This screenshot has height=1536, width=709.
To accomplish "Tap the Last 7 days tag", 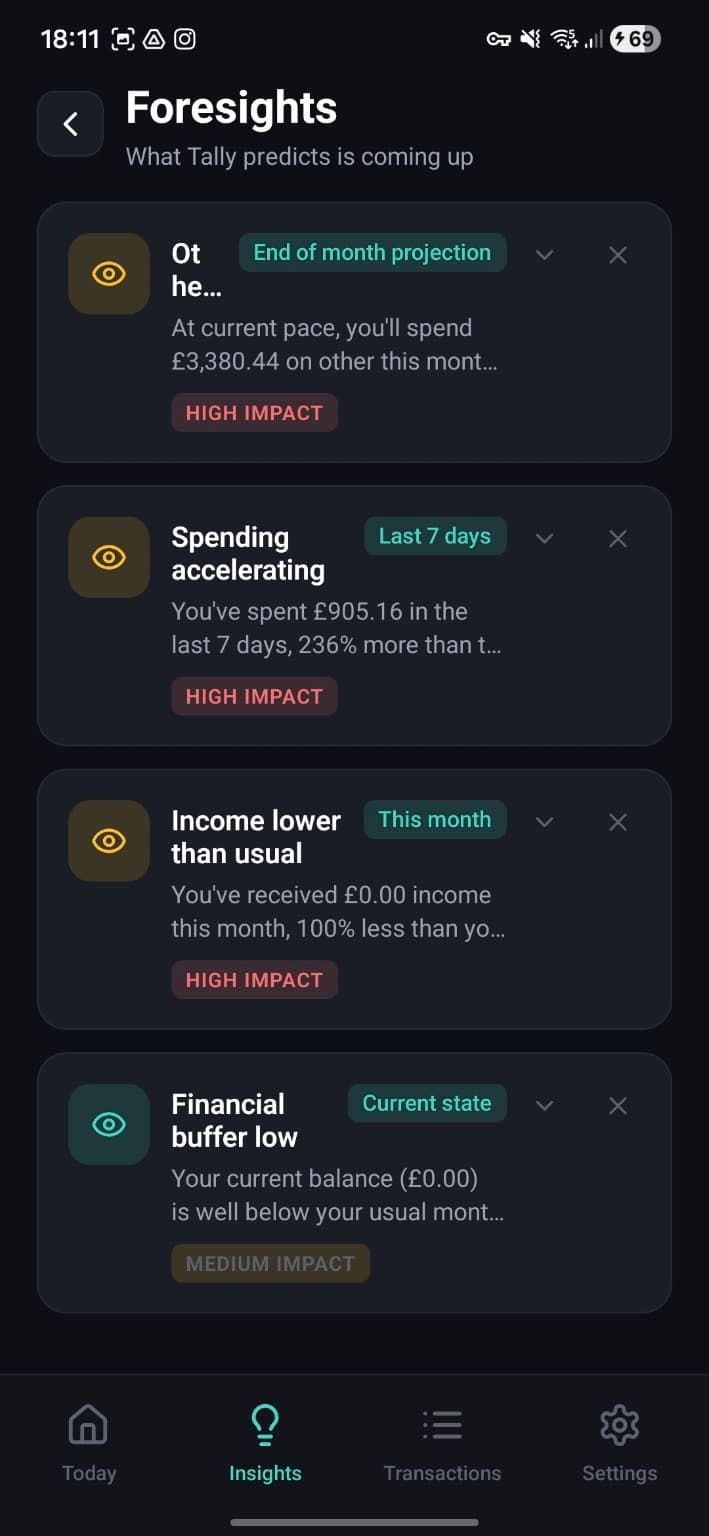I will coord(435,536).
